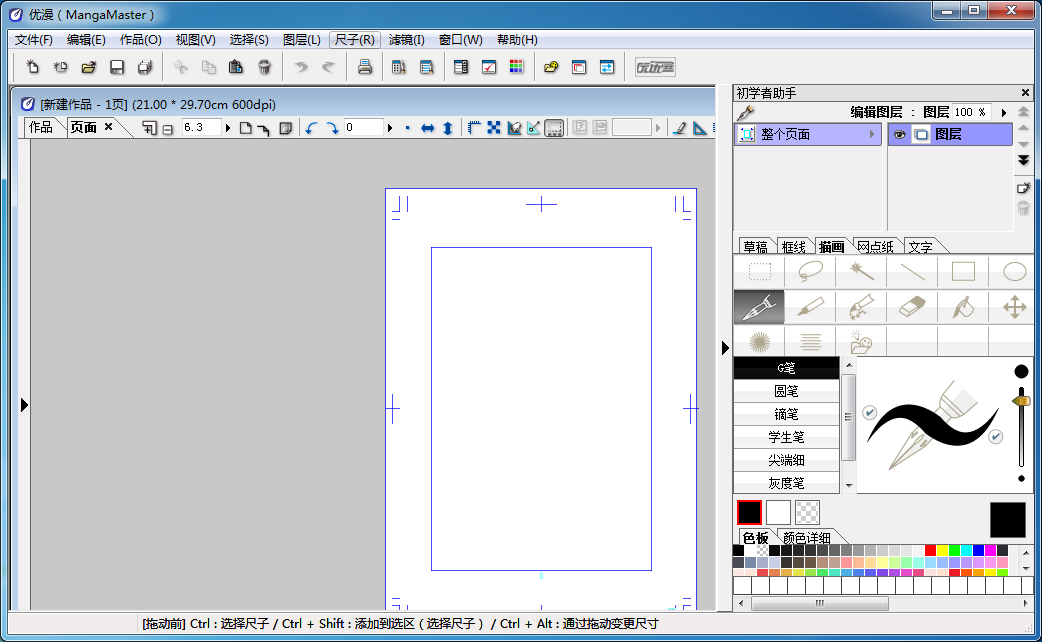The height and width of the screenshot is (642, 1042).
Task: Choose the ellipse shape tool
Action: tap(1013, 272)
